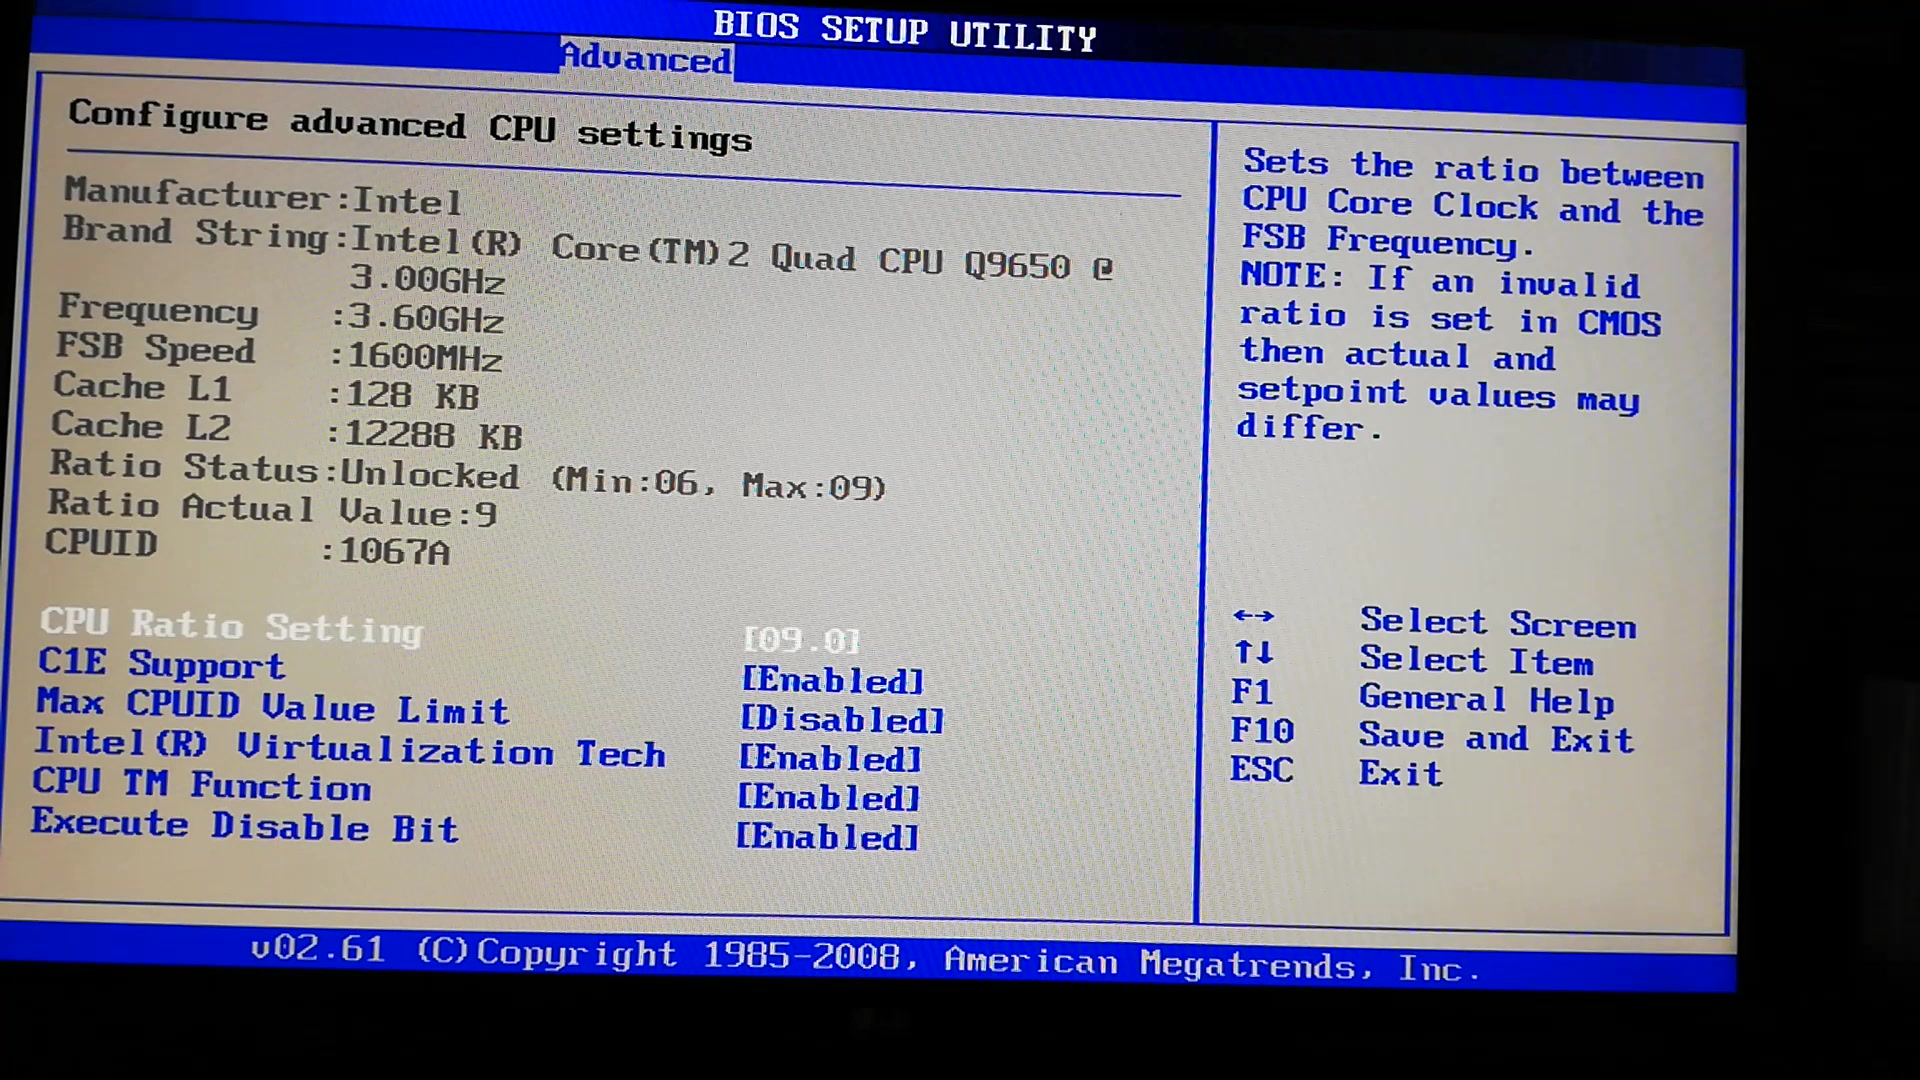Screen dimensions: 1920x1080
Task: Toggle Virtualization Tech [Enabled] value
Action: pos(830,759)
